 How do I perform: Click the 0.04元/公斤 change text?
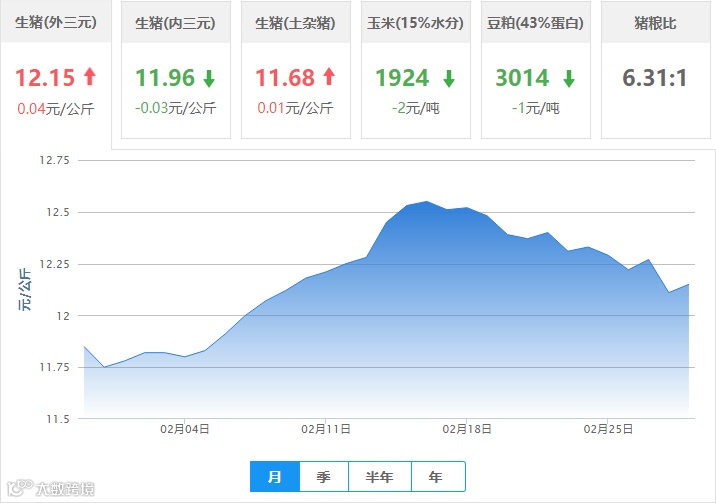[x=56, y=109]
